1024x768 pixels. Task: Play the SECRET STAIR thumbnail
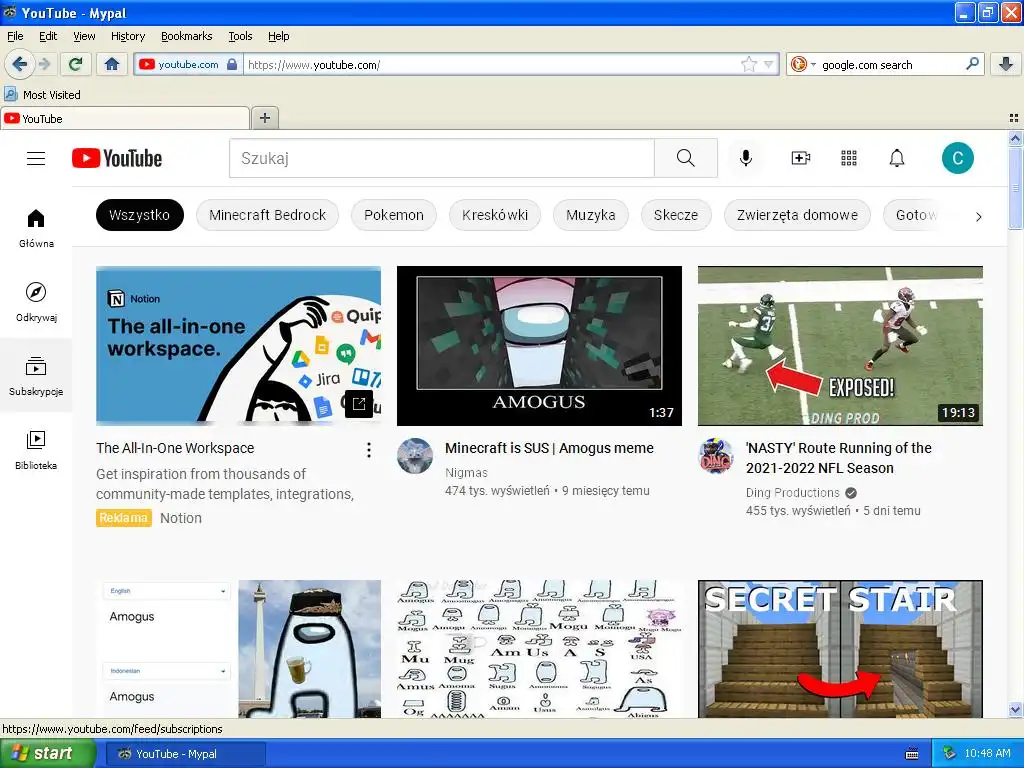pos(840,648)
